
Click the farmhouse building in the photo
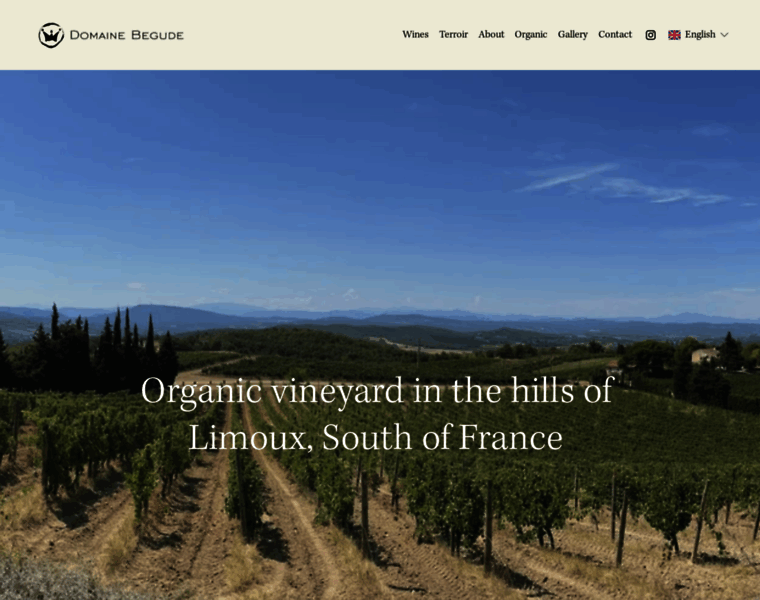tap(705, 355)
